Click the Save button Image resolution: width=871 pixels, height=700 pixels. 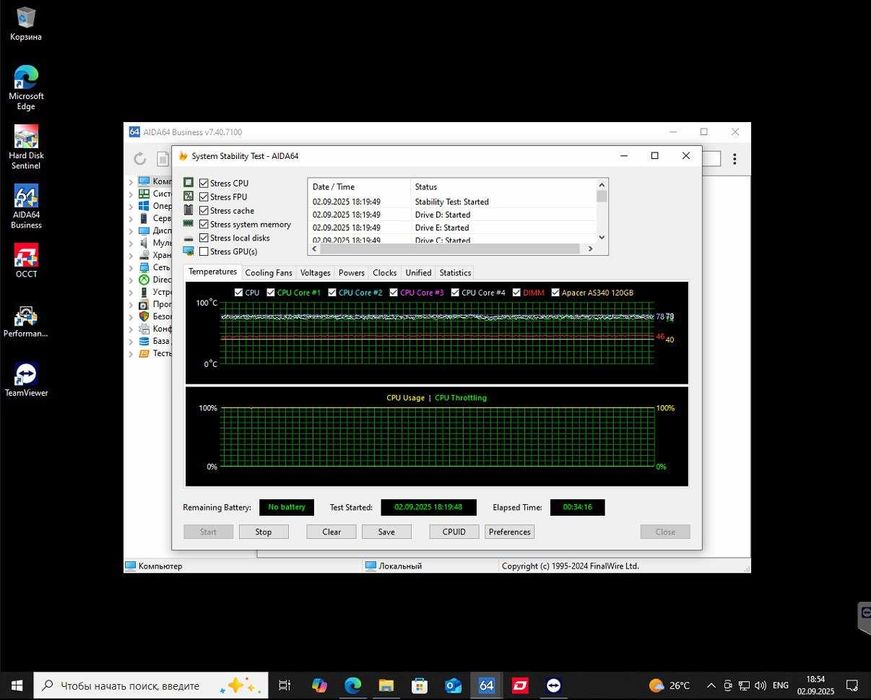[387, 532]
